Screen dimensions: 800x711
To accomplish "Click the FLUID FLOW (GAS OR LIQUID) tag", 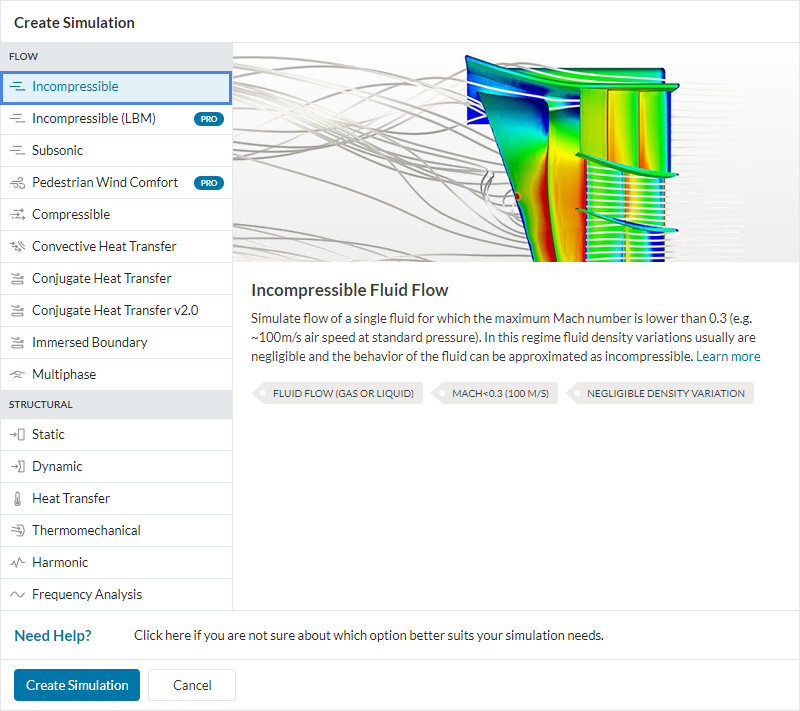I will [x=338, y=393].
